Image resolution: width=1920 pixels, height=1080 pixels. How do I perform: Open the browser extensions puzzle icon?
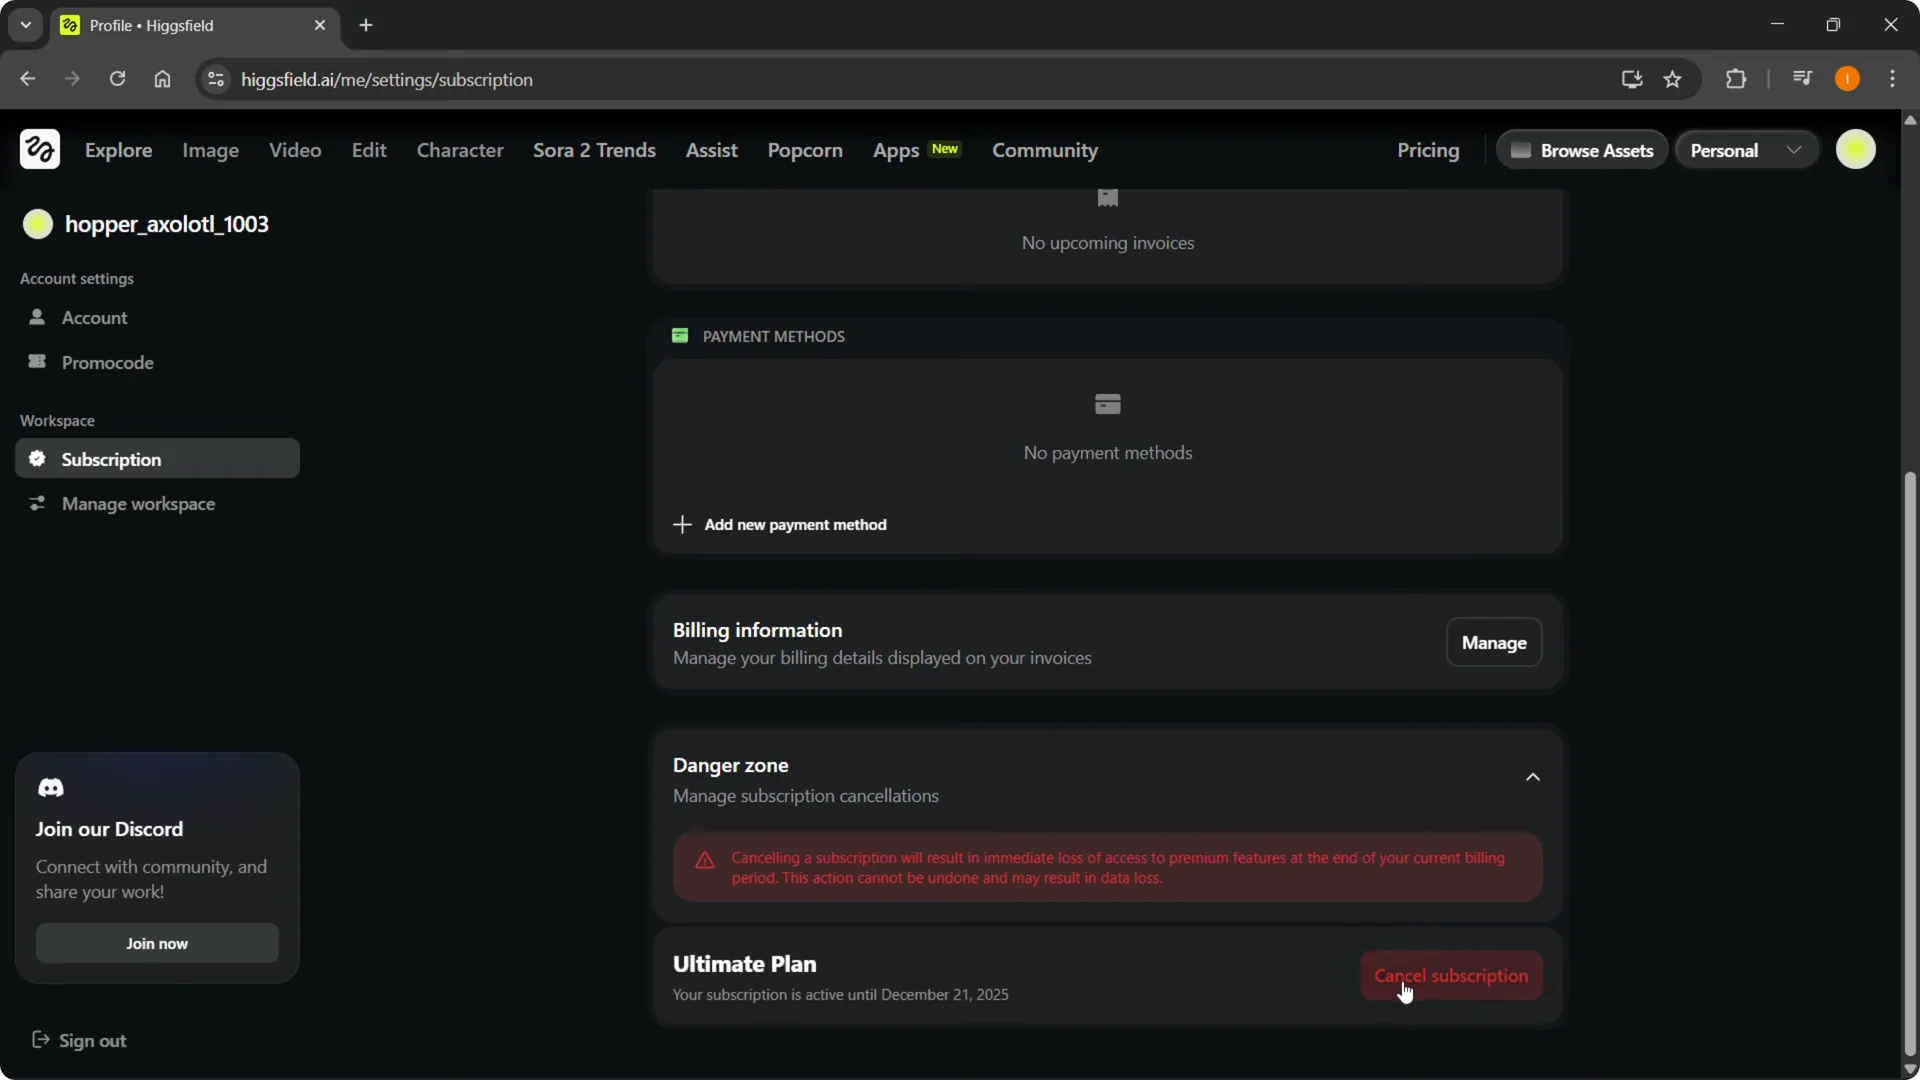coord(1737,79)
